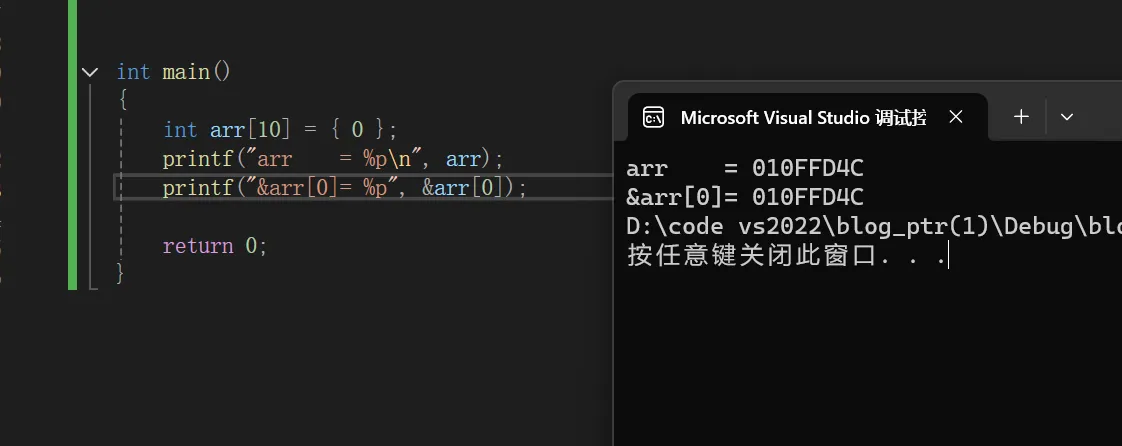Click the &arr[0]= output line in console
The width and height of the screenshot is (1122, 446).
(x=745, y=197)
